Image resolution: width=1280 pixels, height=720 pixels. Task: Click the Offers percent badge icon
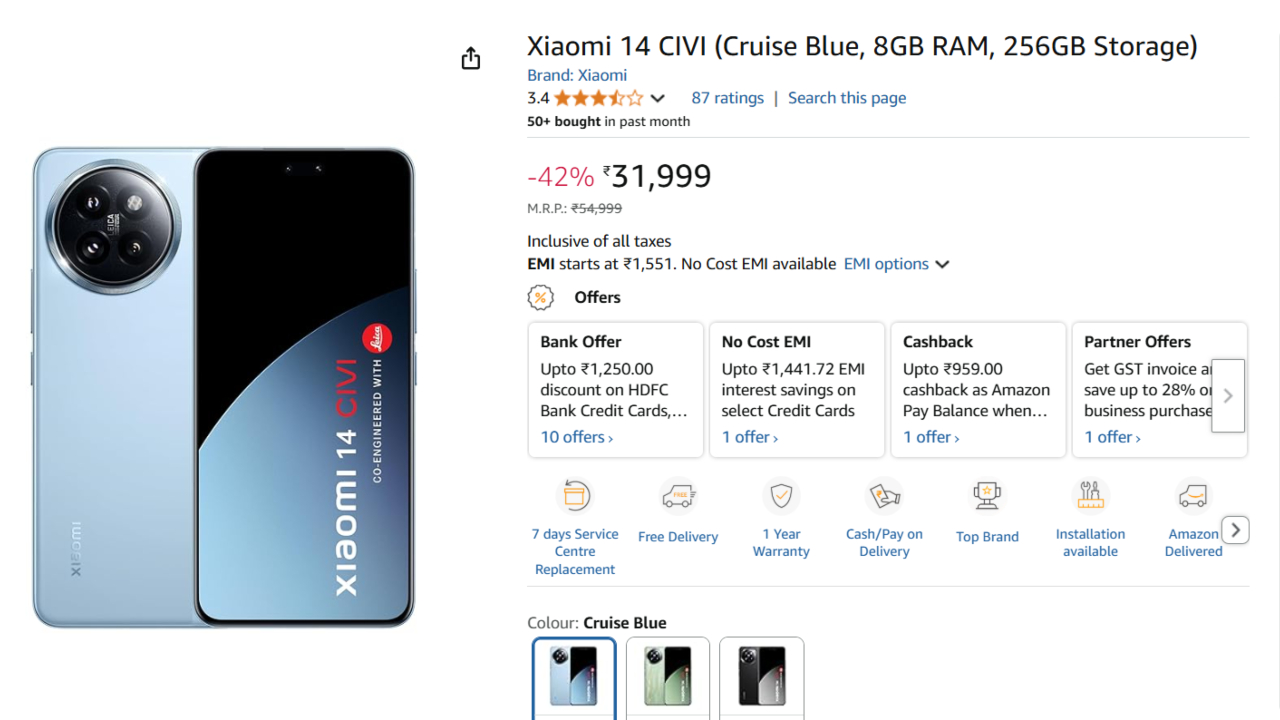541,297
